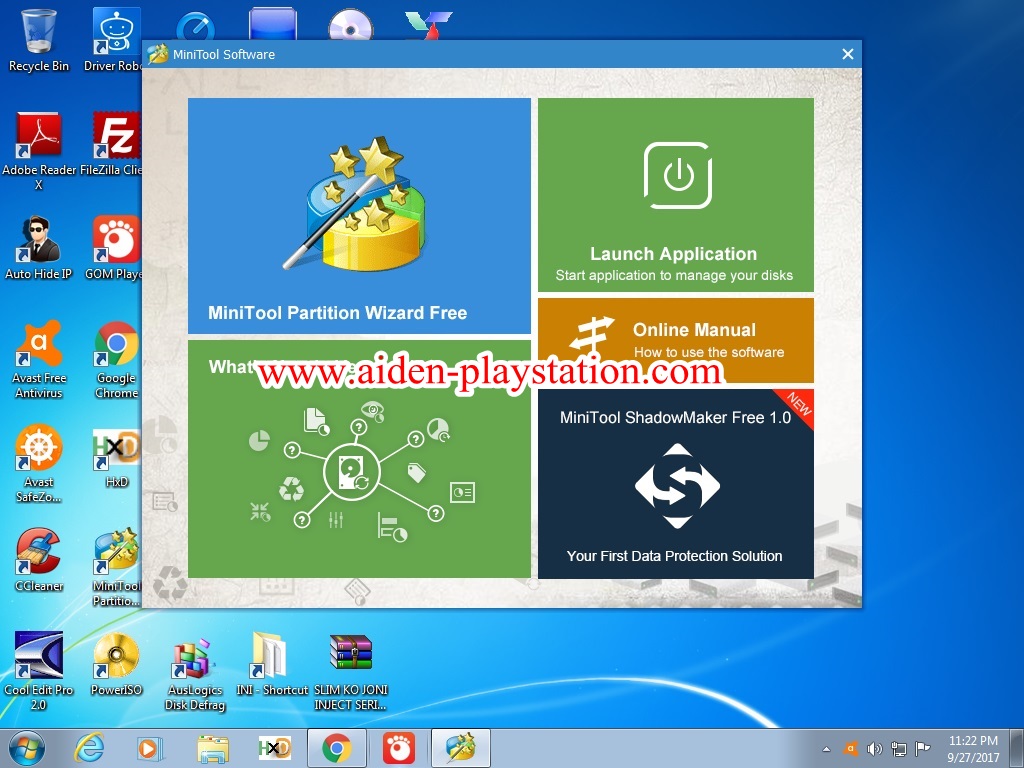Screen dimensions: 1024x768
Task: Open the volume control in system tray
Action: click(x=874, y=748)
